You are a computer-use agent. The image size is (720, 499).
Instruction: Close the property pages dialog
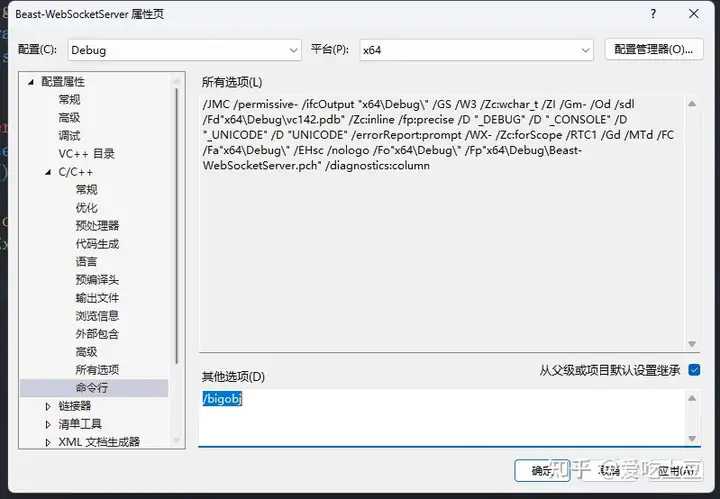[x=693, y=14]
